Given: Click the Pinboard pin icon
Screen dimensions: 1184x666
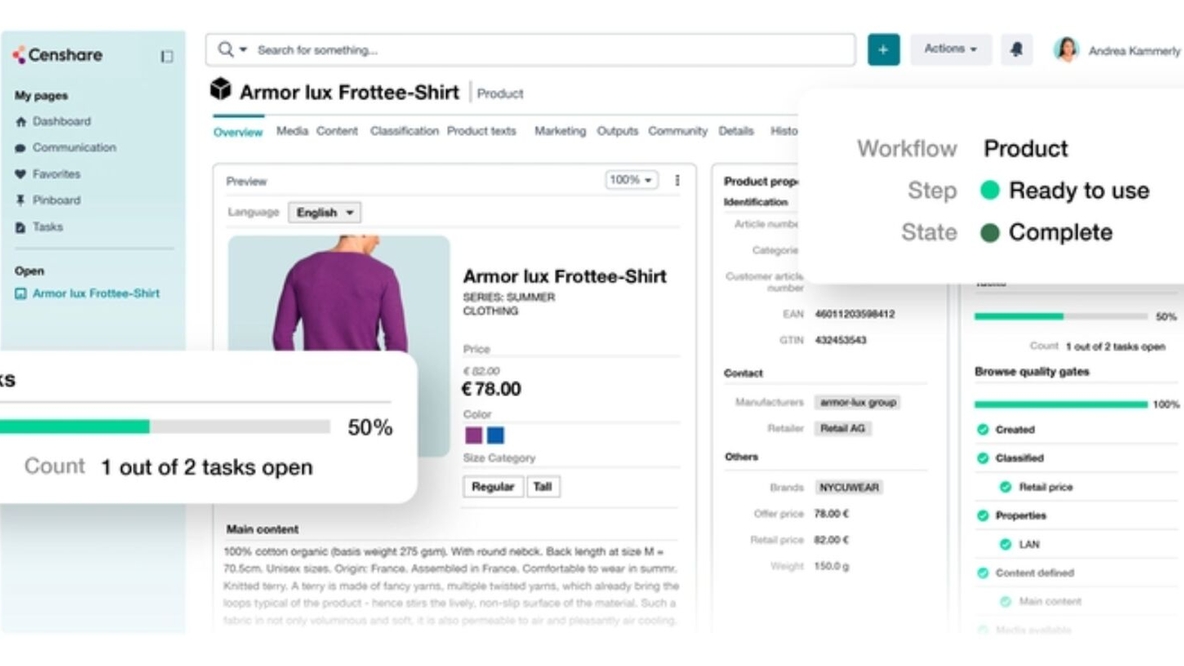Looking at the screenshot, I should tap(20, 201).
